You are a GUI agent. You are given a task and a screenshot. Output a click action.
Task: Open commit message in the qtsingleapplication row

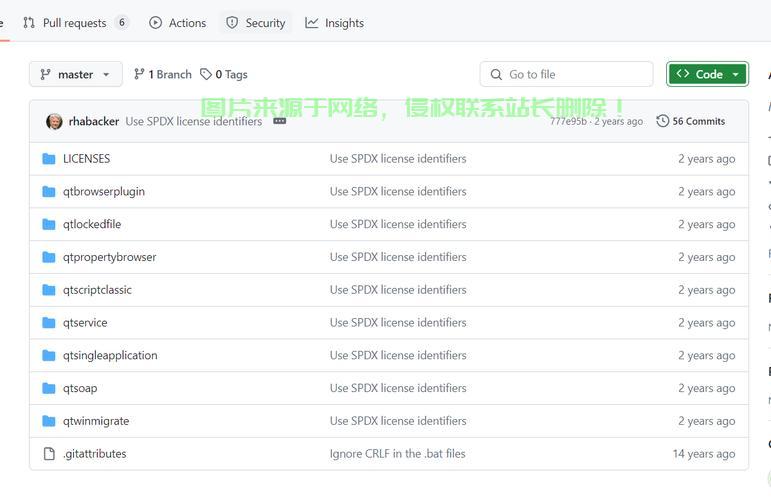[398, 355]
